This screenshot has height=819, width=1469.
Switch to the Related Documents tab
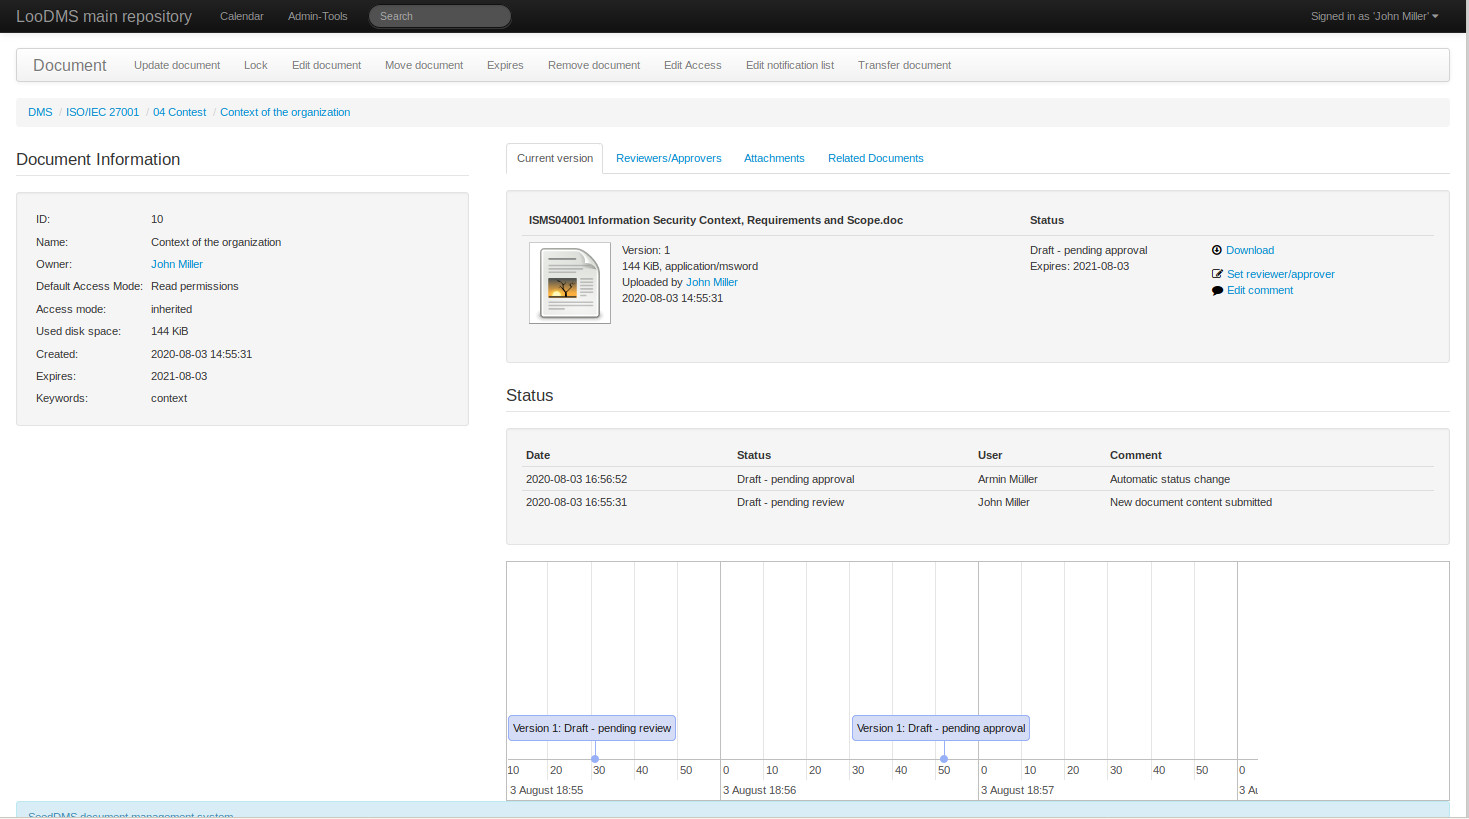click(x=876, y=158)
